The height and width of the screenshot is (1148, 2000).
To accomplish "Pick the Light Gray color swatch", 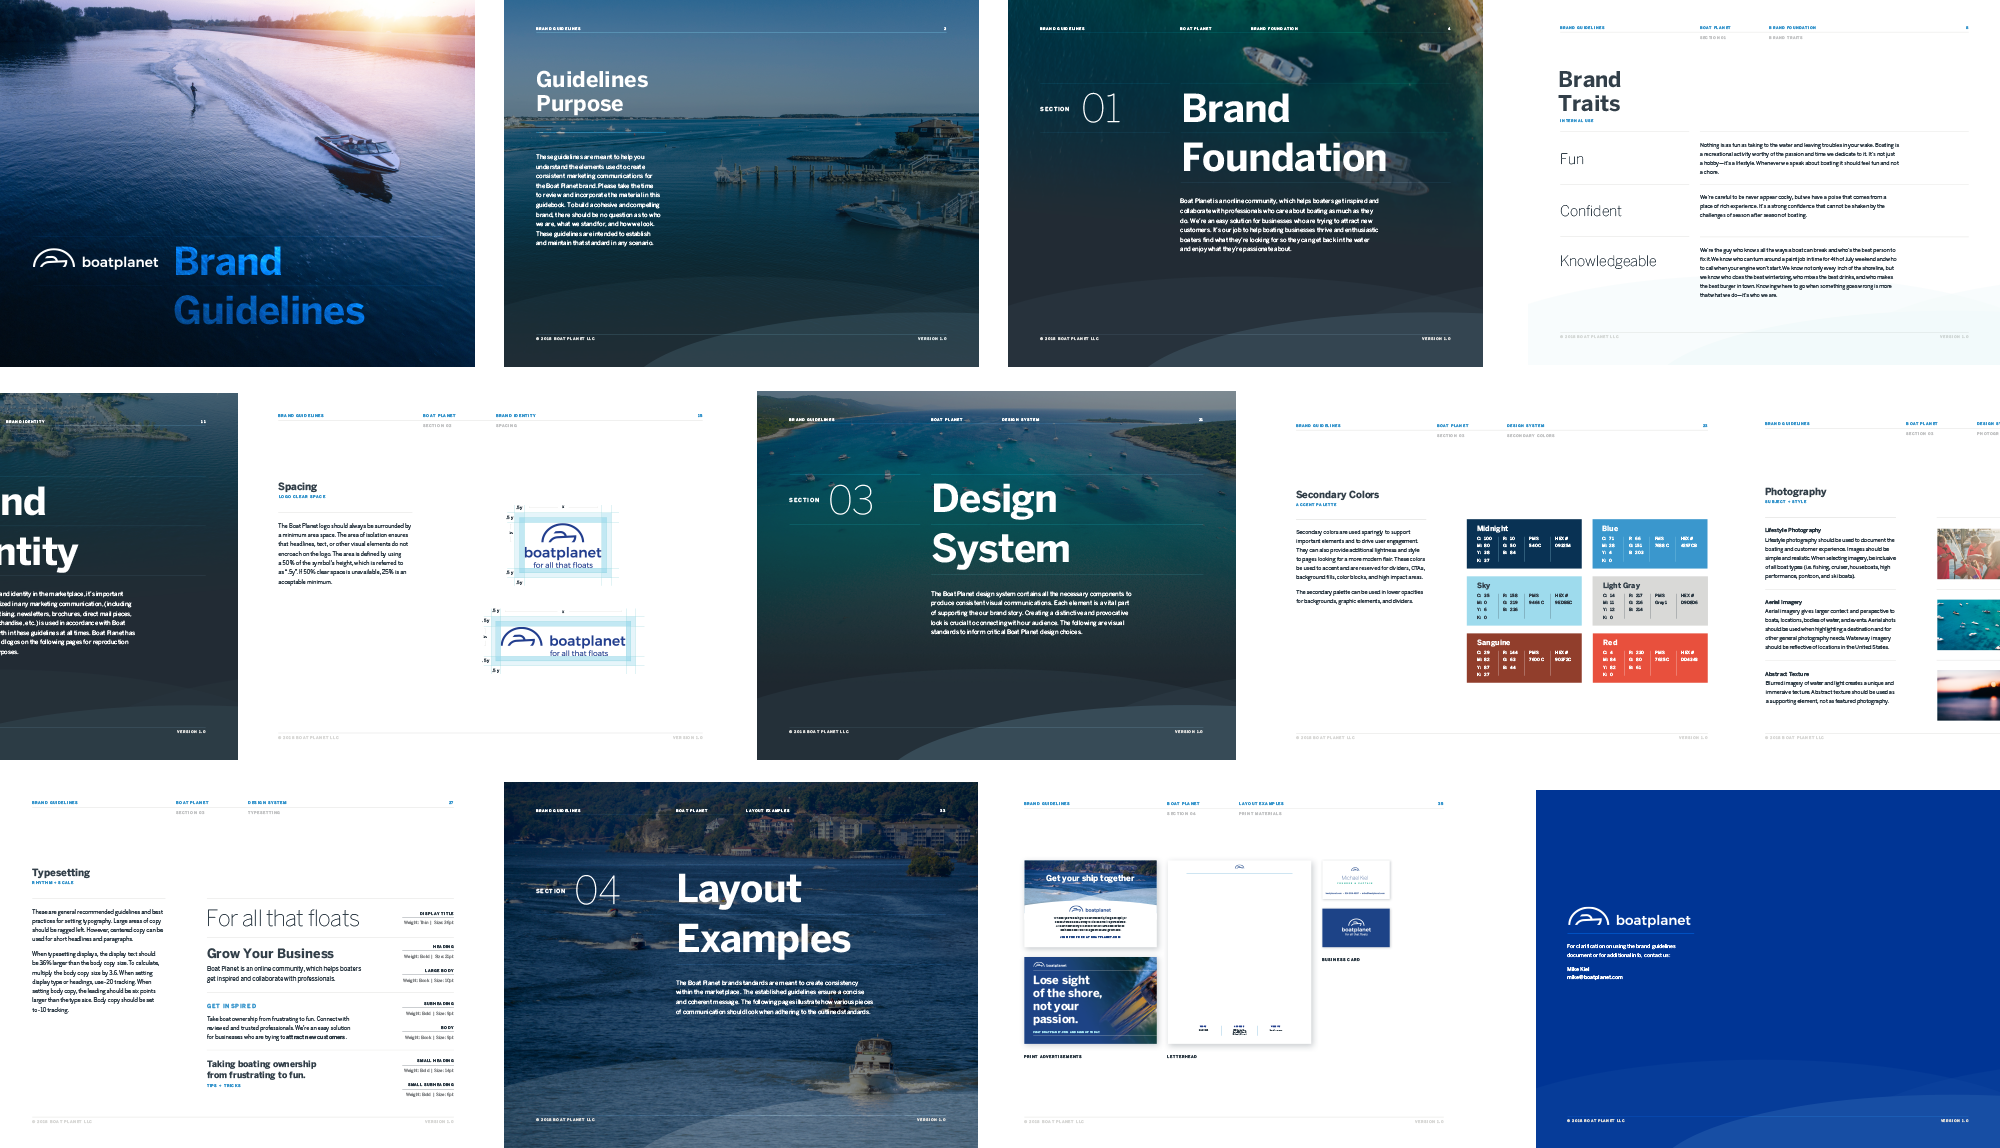I will [1649, 601].
